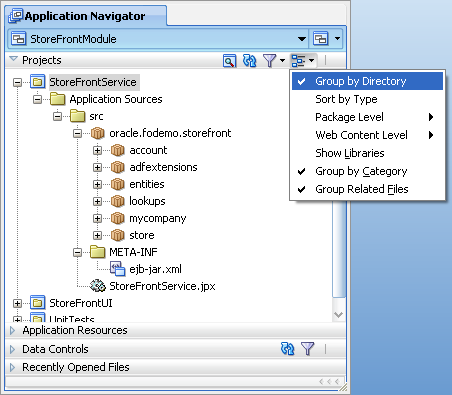Open the Web Content Level submenu
This screenshot has width=452, height=395.
click(367, 135)
